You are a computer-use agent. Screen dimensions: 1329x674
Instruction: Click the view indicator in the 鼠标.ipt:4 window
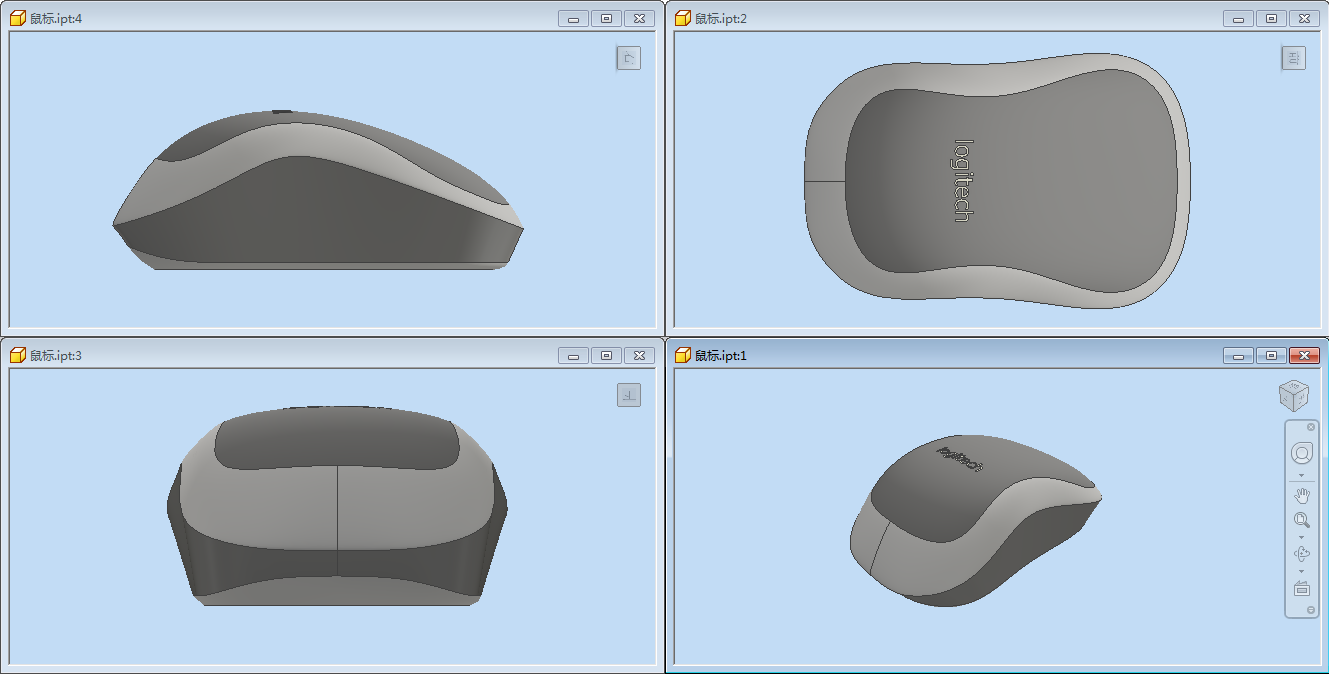click(x=628, y=58)
